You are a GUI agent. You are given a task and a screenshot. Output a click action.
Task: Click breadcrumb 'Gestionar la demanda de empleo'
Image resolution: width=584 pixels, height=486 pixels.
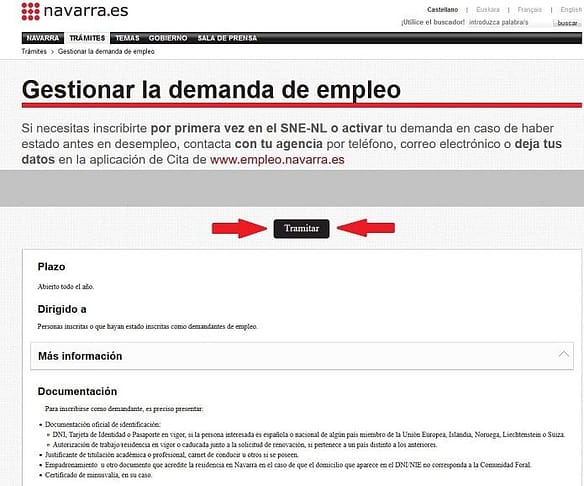pyautogui.click(x=106, y=51)
